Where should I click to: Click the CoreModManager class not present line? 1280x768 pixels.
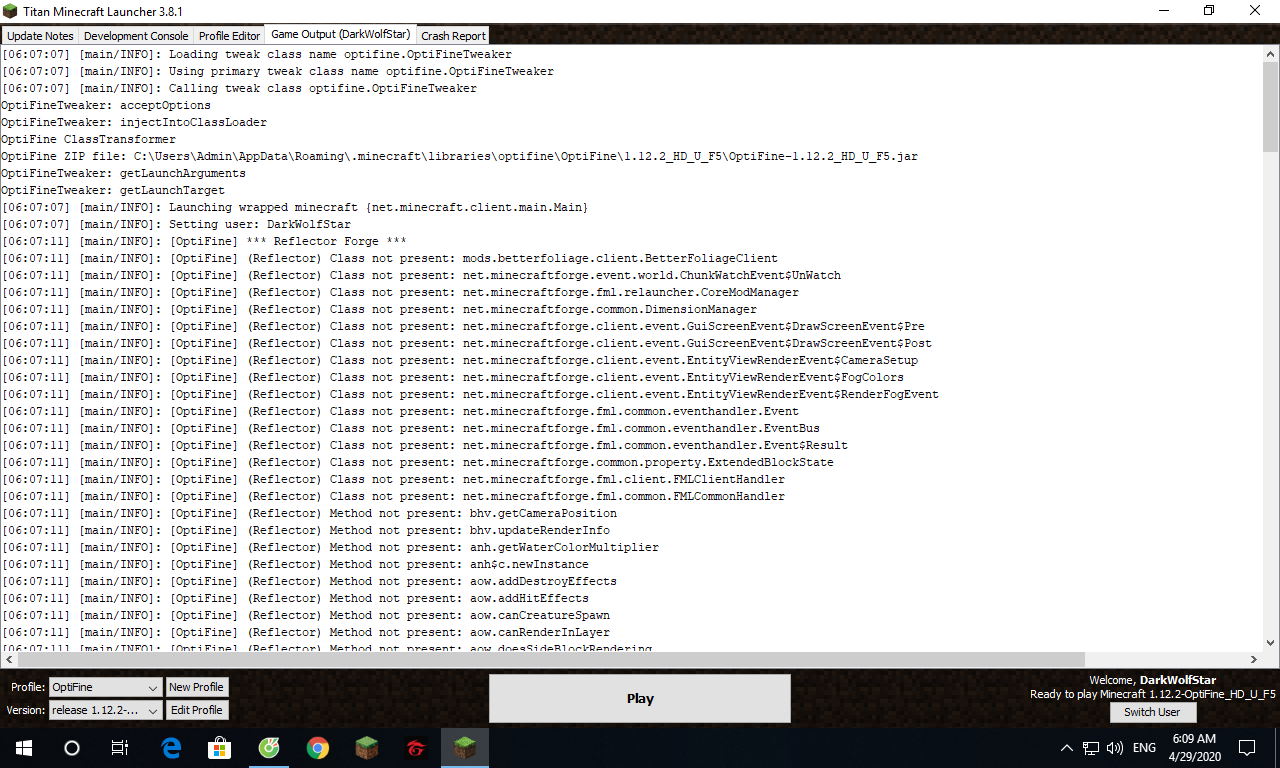400,292
